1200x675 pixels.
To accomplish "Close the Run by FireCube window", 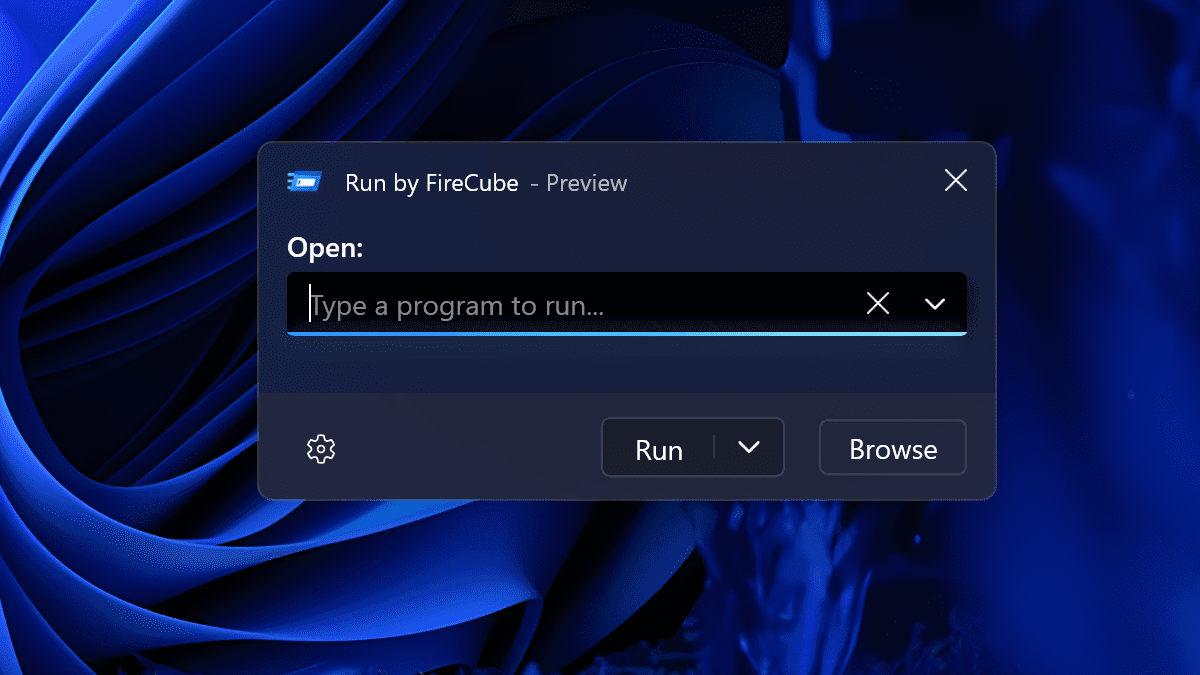I will (x=956, y=180).
